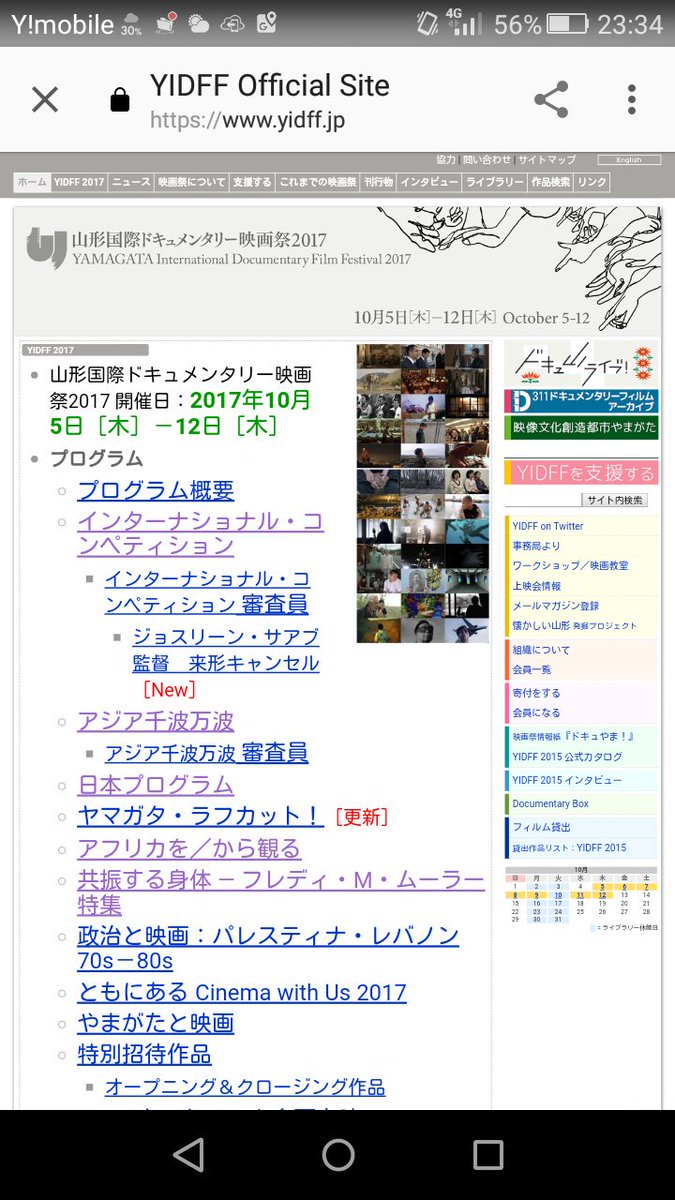
Task: Open the 刊行物 navigation tab
Action: tap(378, 182)
